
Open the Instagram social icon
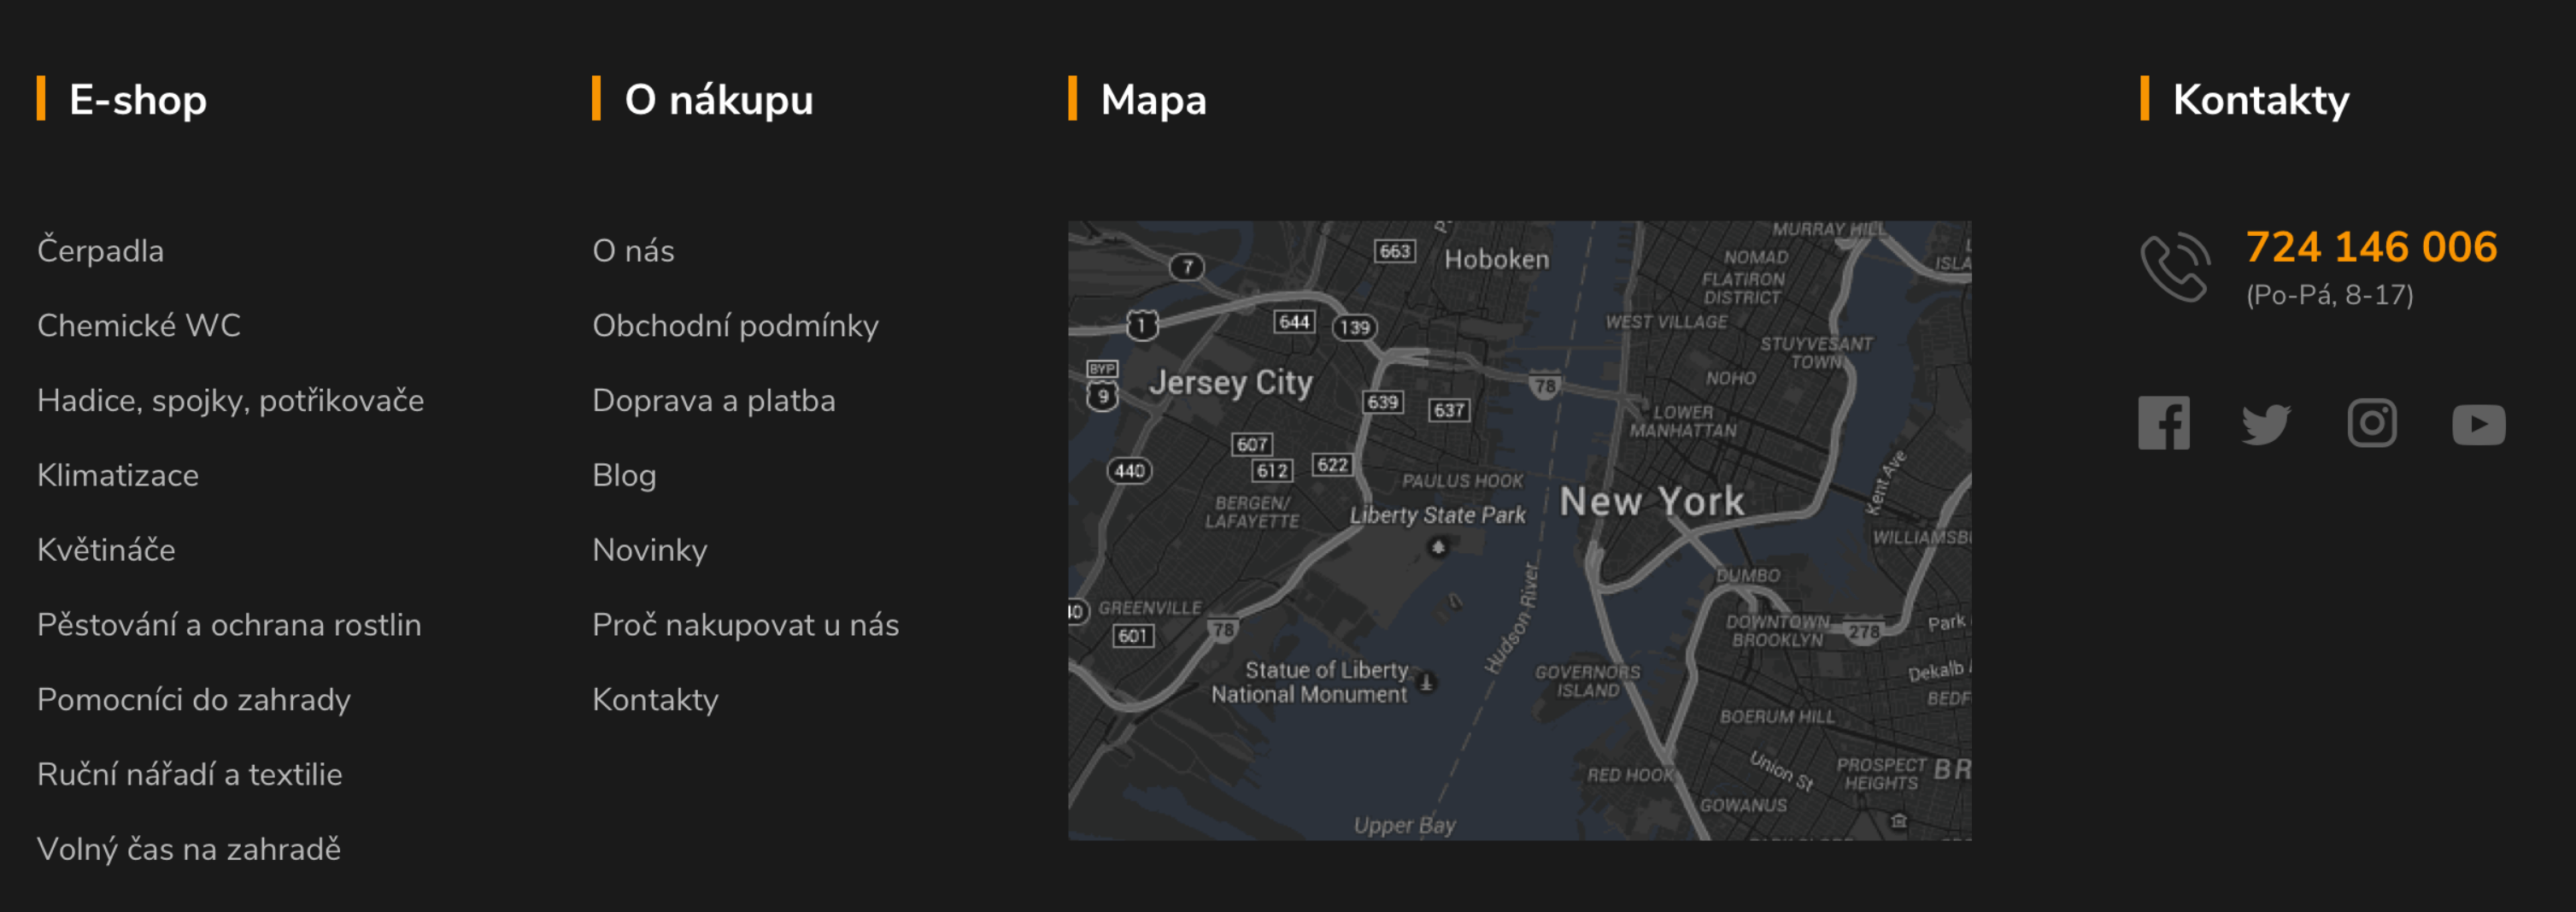pyautogui.click(x=2371, y=423)
